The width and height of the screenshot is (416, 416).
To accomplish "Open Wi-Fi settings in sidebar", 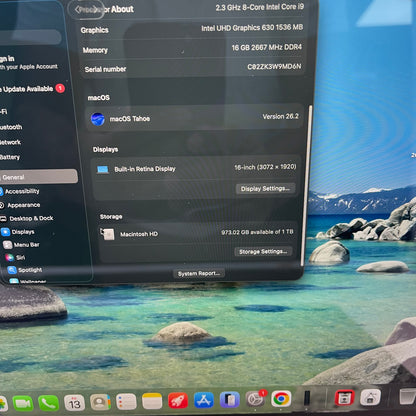I will pos(4,111).
